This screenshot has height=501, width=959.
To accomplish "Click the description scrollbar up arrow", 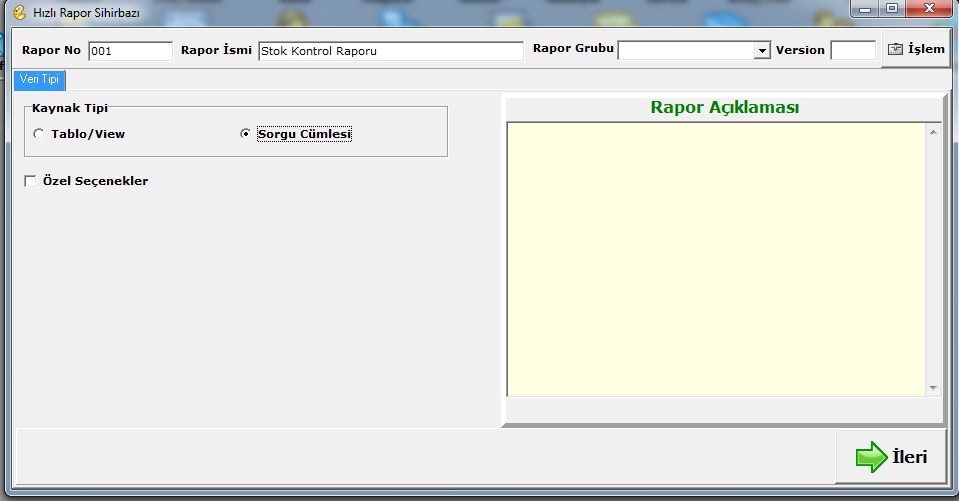I will point(933,132).
